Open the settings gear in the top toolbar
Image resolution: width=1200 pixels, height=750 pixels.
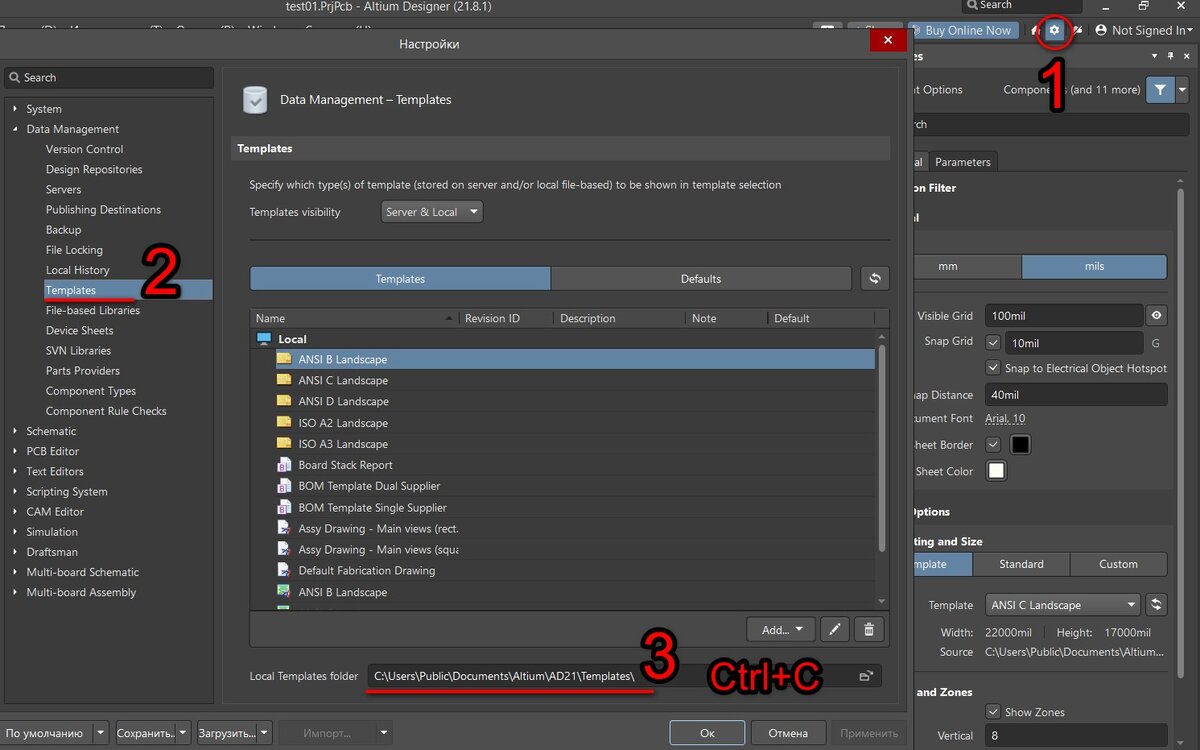1054,30
